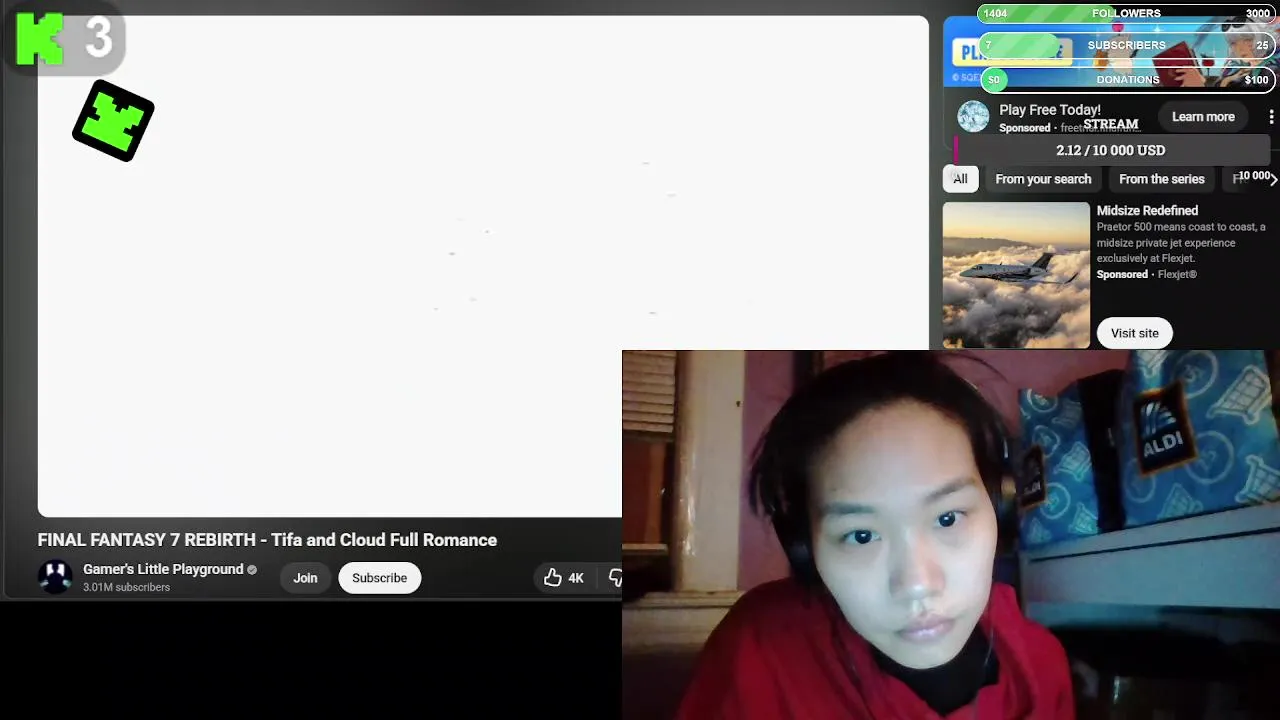Click the green Kick logo

41,39
